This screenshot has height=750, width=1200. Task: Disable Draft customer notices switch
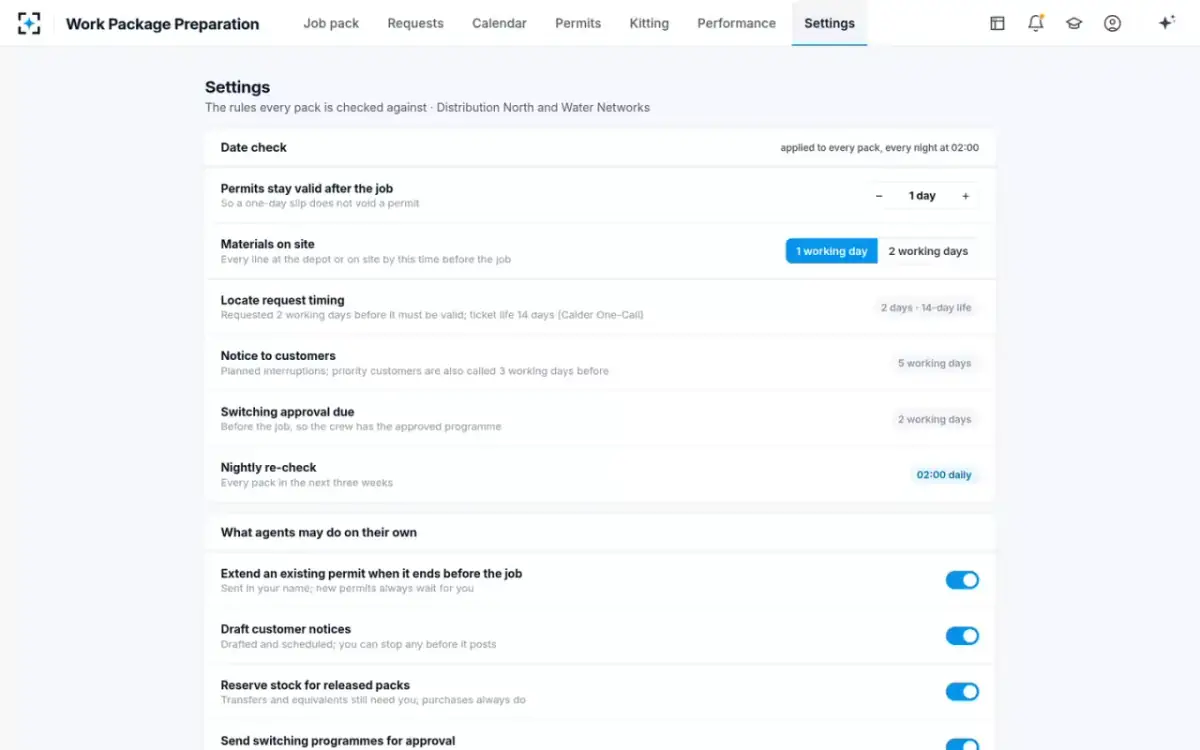(x=962, y=636)
